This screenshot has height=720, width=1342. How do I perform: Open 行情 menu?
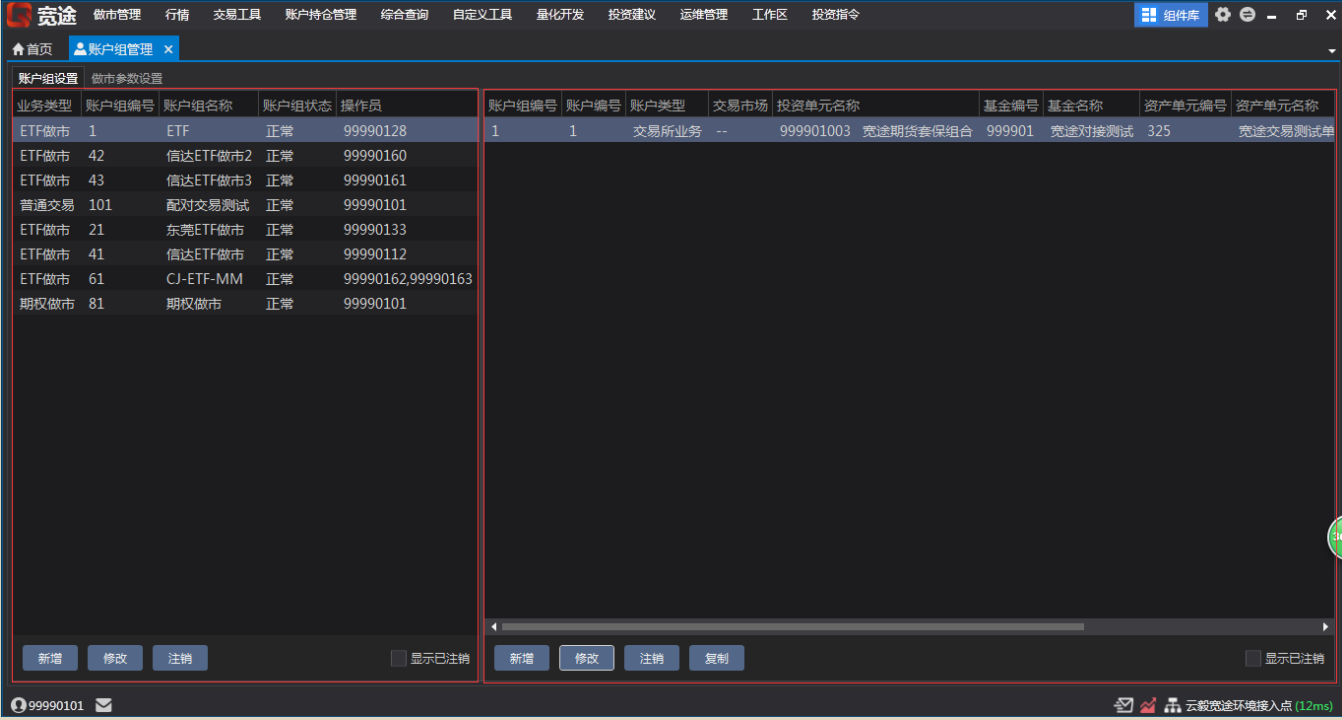click(177, 15)
